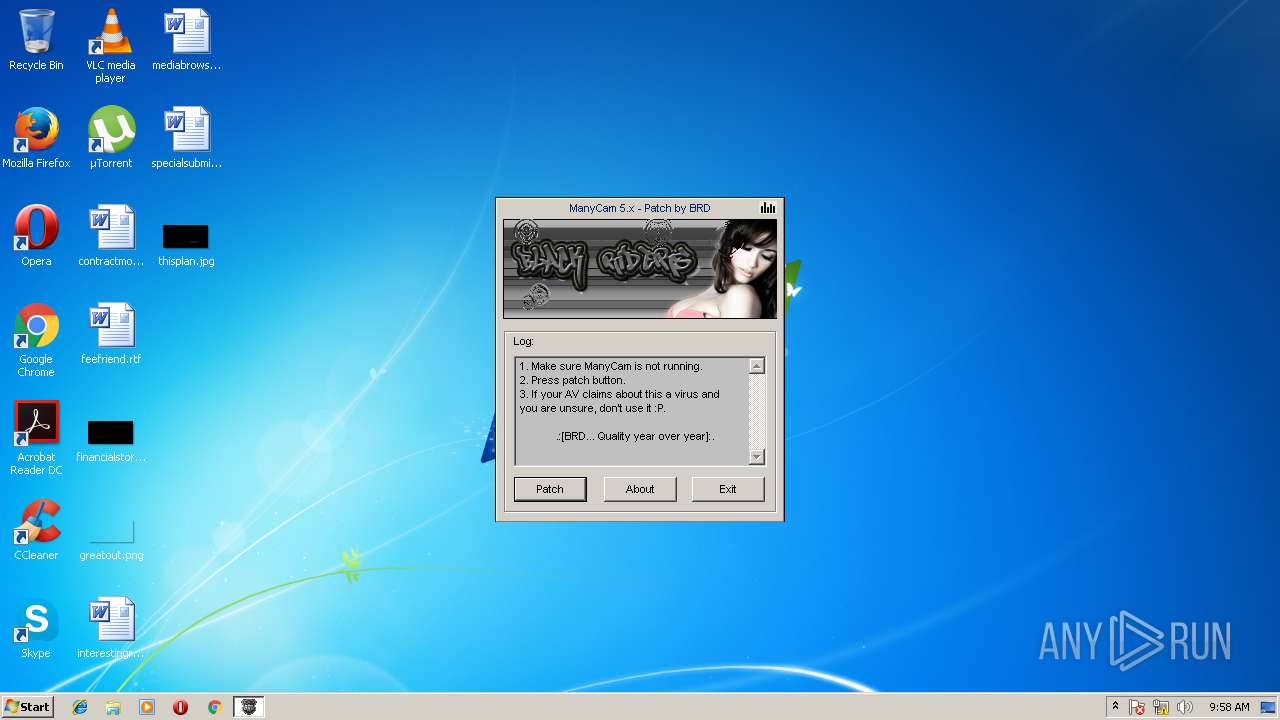1280x720 pixels.
Task: Click inside the Log text box
Action: (x=632, y=411)
